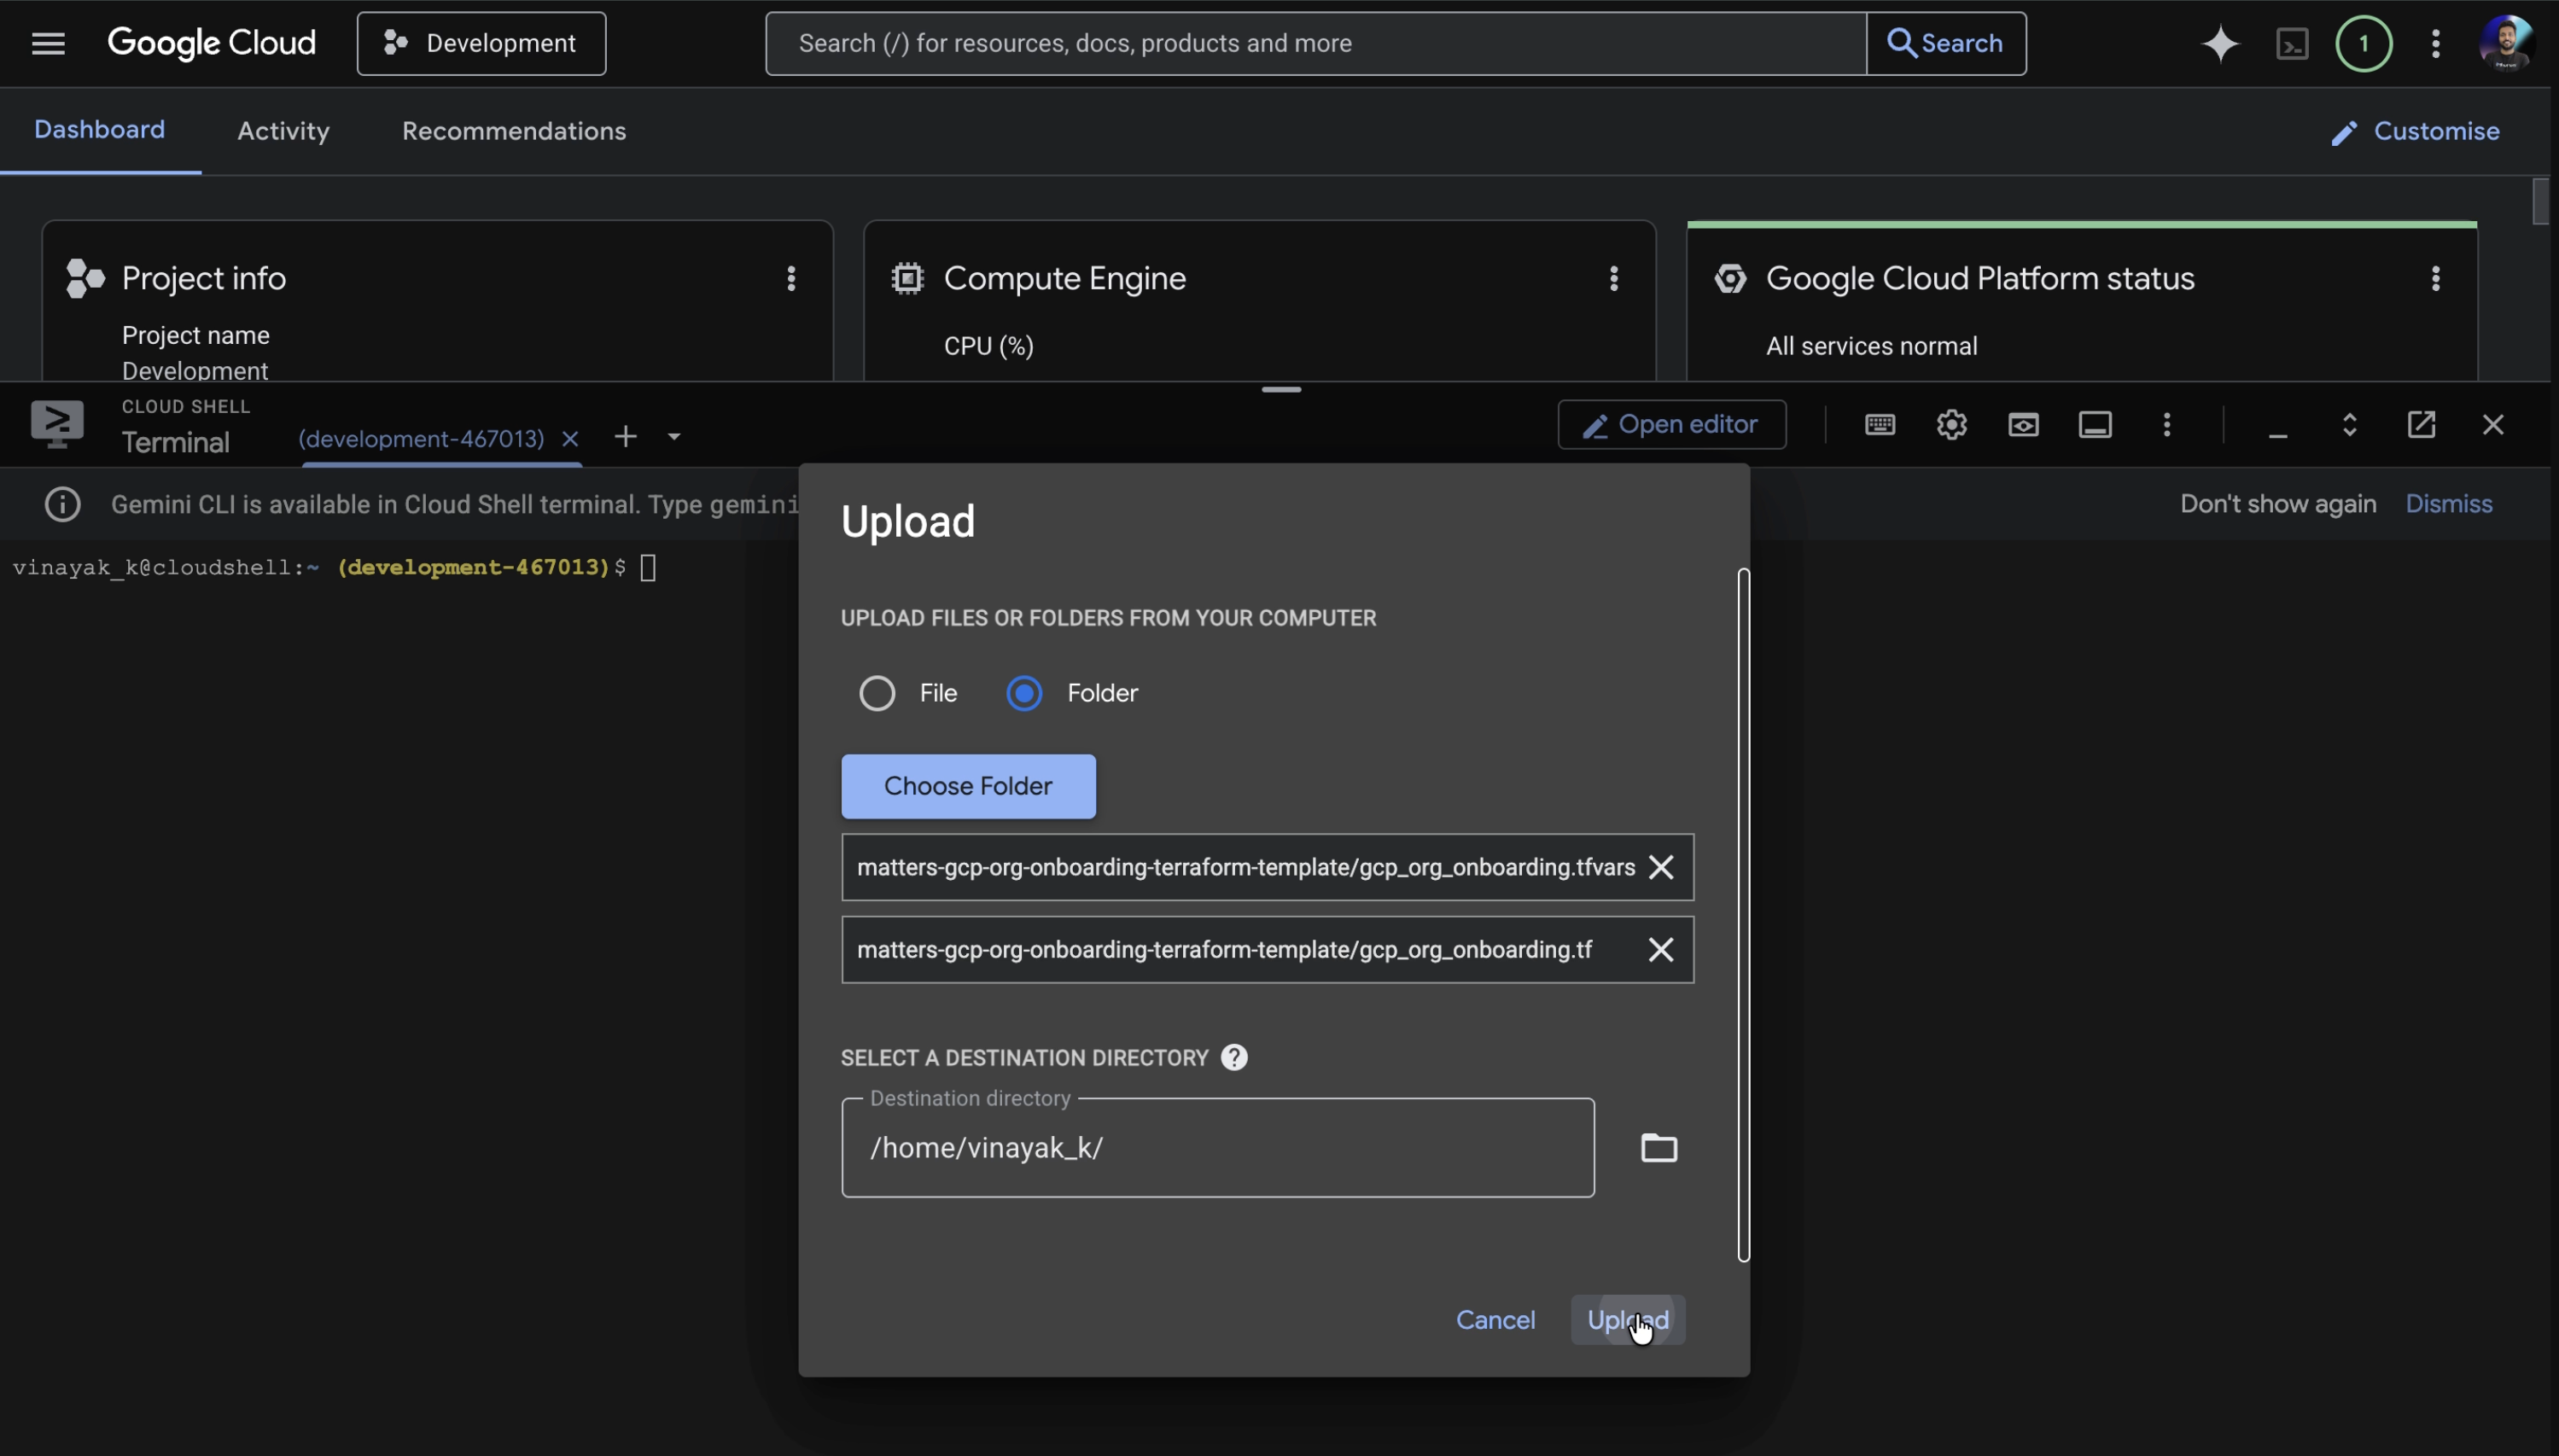The width and height of the screenshot is (2559, 1456).
Task: Open Cloud Shell three-dot more menu
Action: pos(2167,424)
